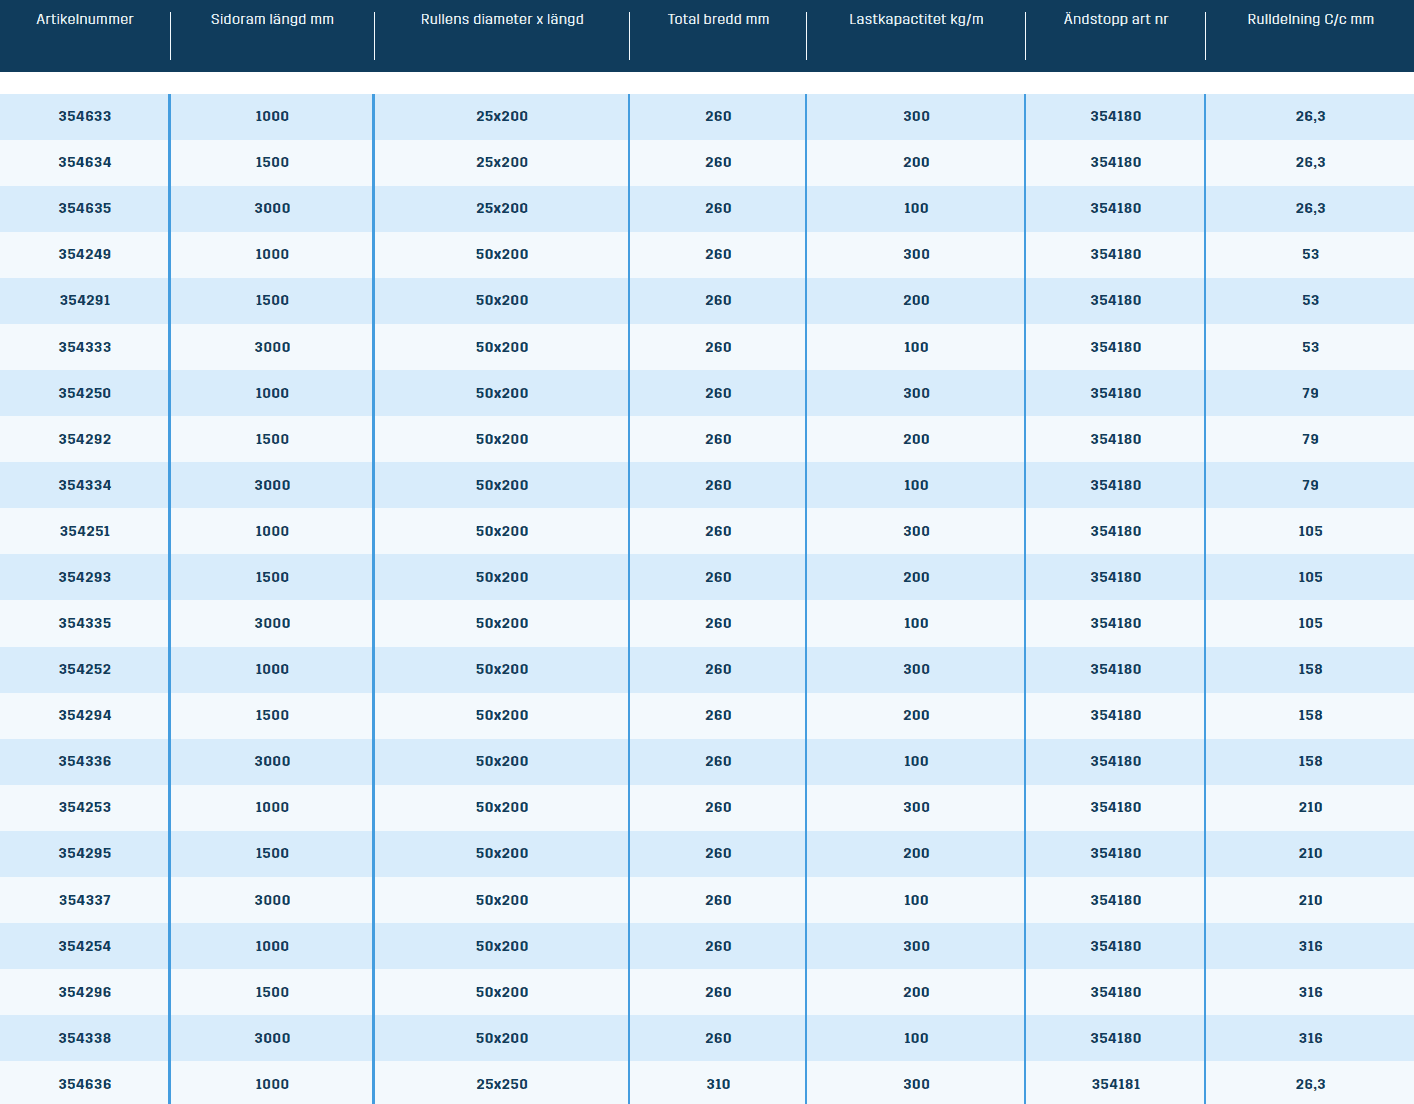Click length 3000 in the 354635 row
Image resolution: width=1414 pixels, height=1104 pixels.
coord(272,208)
